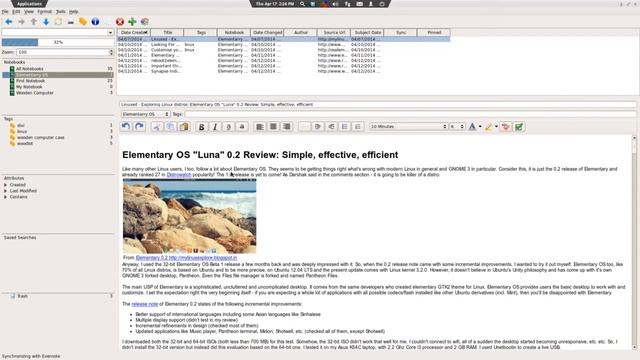Viewport: 640px width, 360px height.
Task: Filter by wooden computer case tag
Action: [40, 138]
